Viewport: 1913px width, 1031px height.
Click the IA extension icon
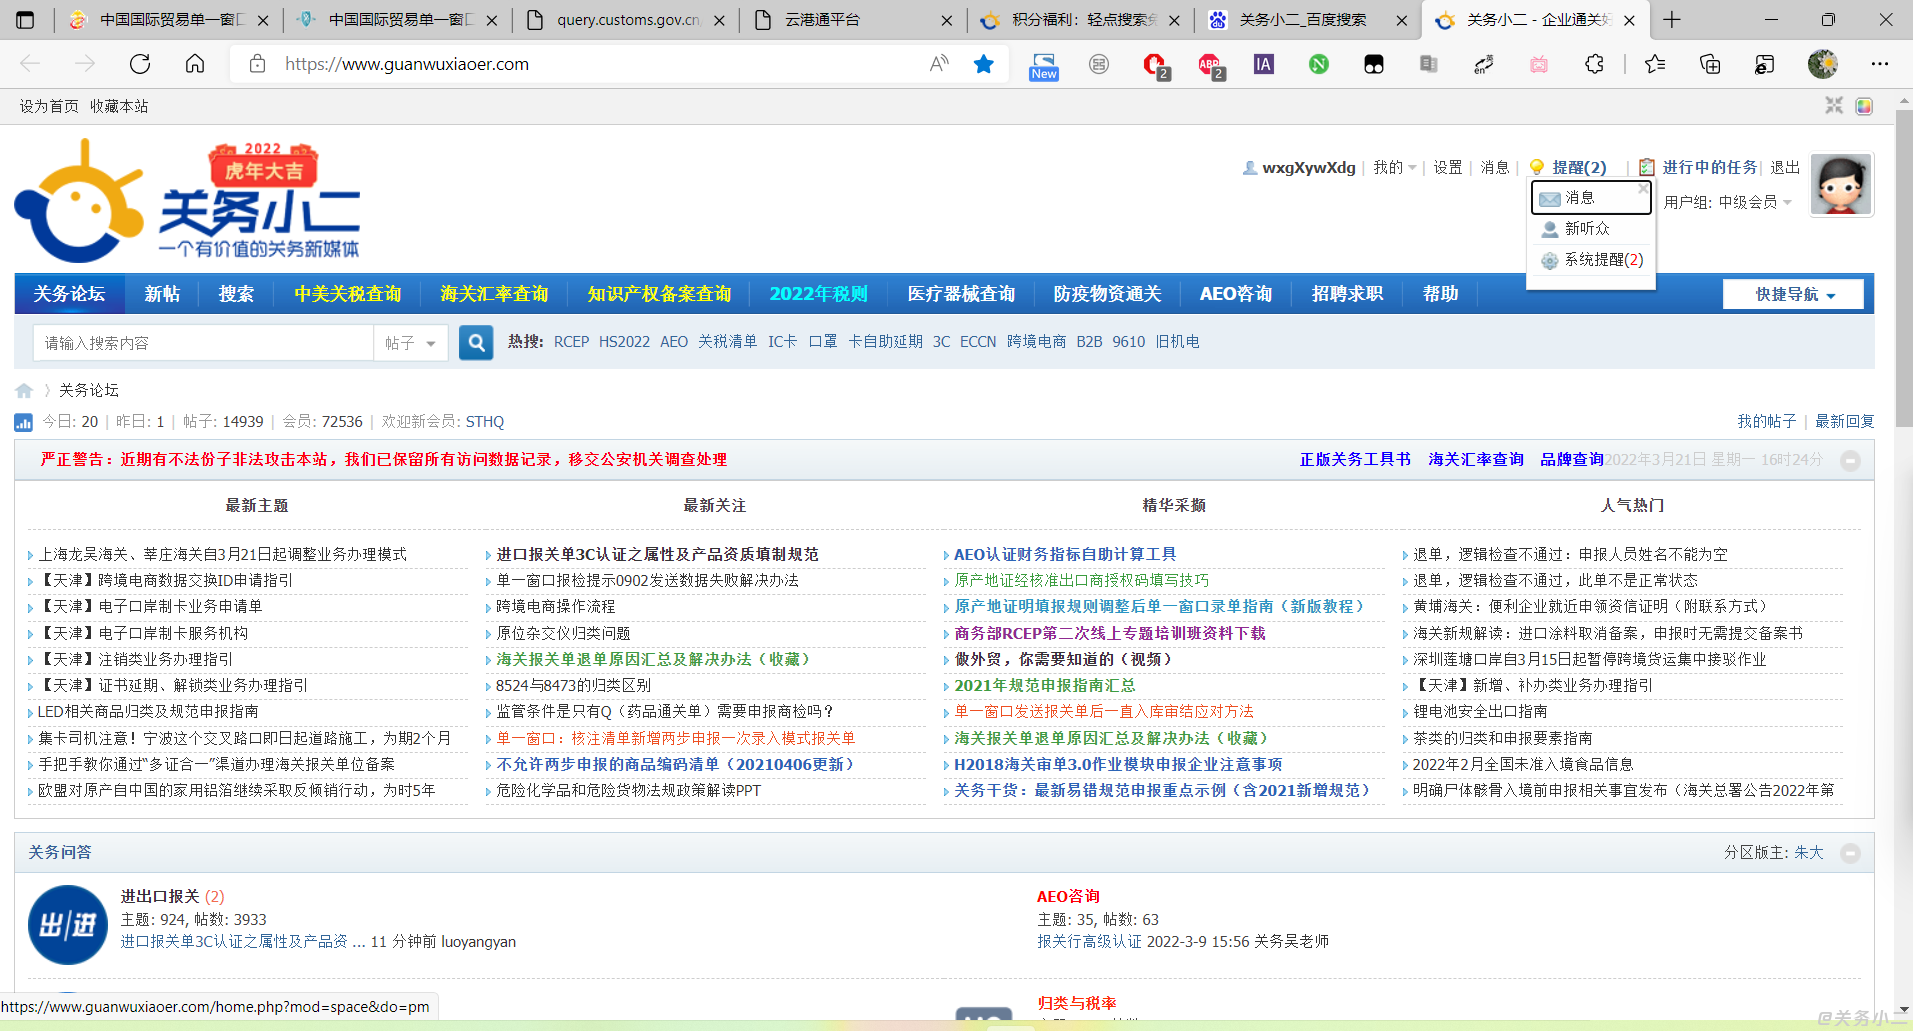coord(1264,64)
